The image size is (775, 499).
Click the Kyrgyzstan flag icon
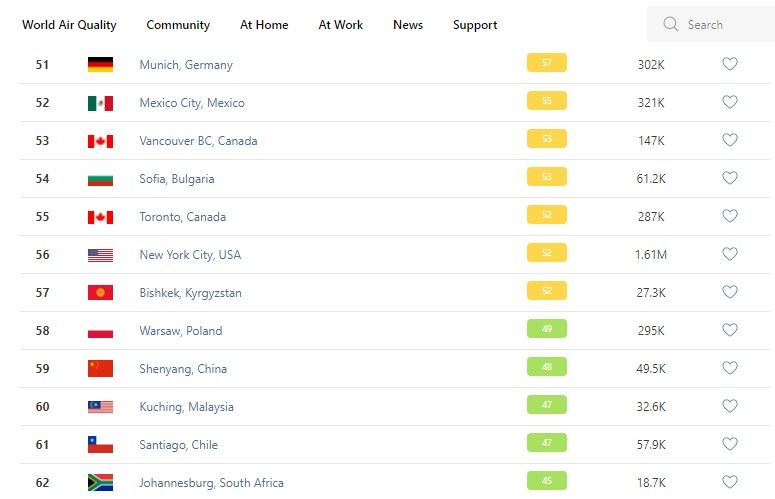click(100, 293)
